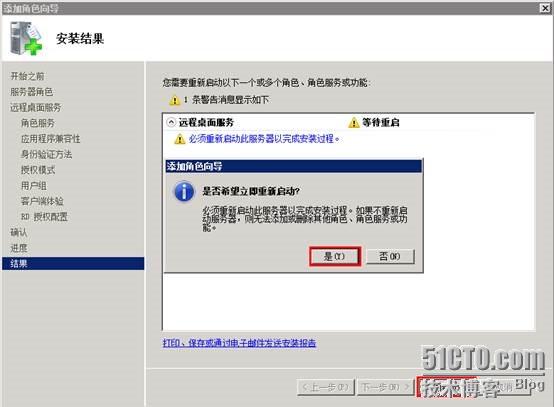The width and height of the screenshot is (554, 407).
Task: Click the 否(N) button to decline restart
Action: pyautogui.click(x=390, y=256)
